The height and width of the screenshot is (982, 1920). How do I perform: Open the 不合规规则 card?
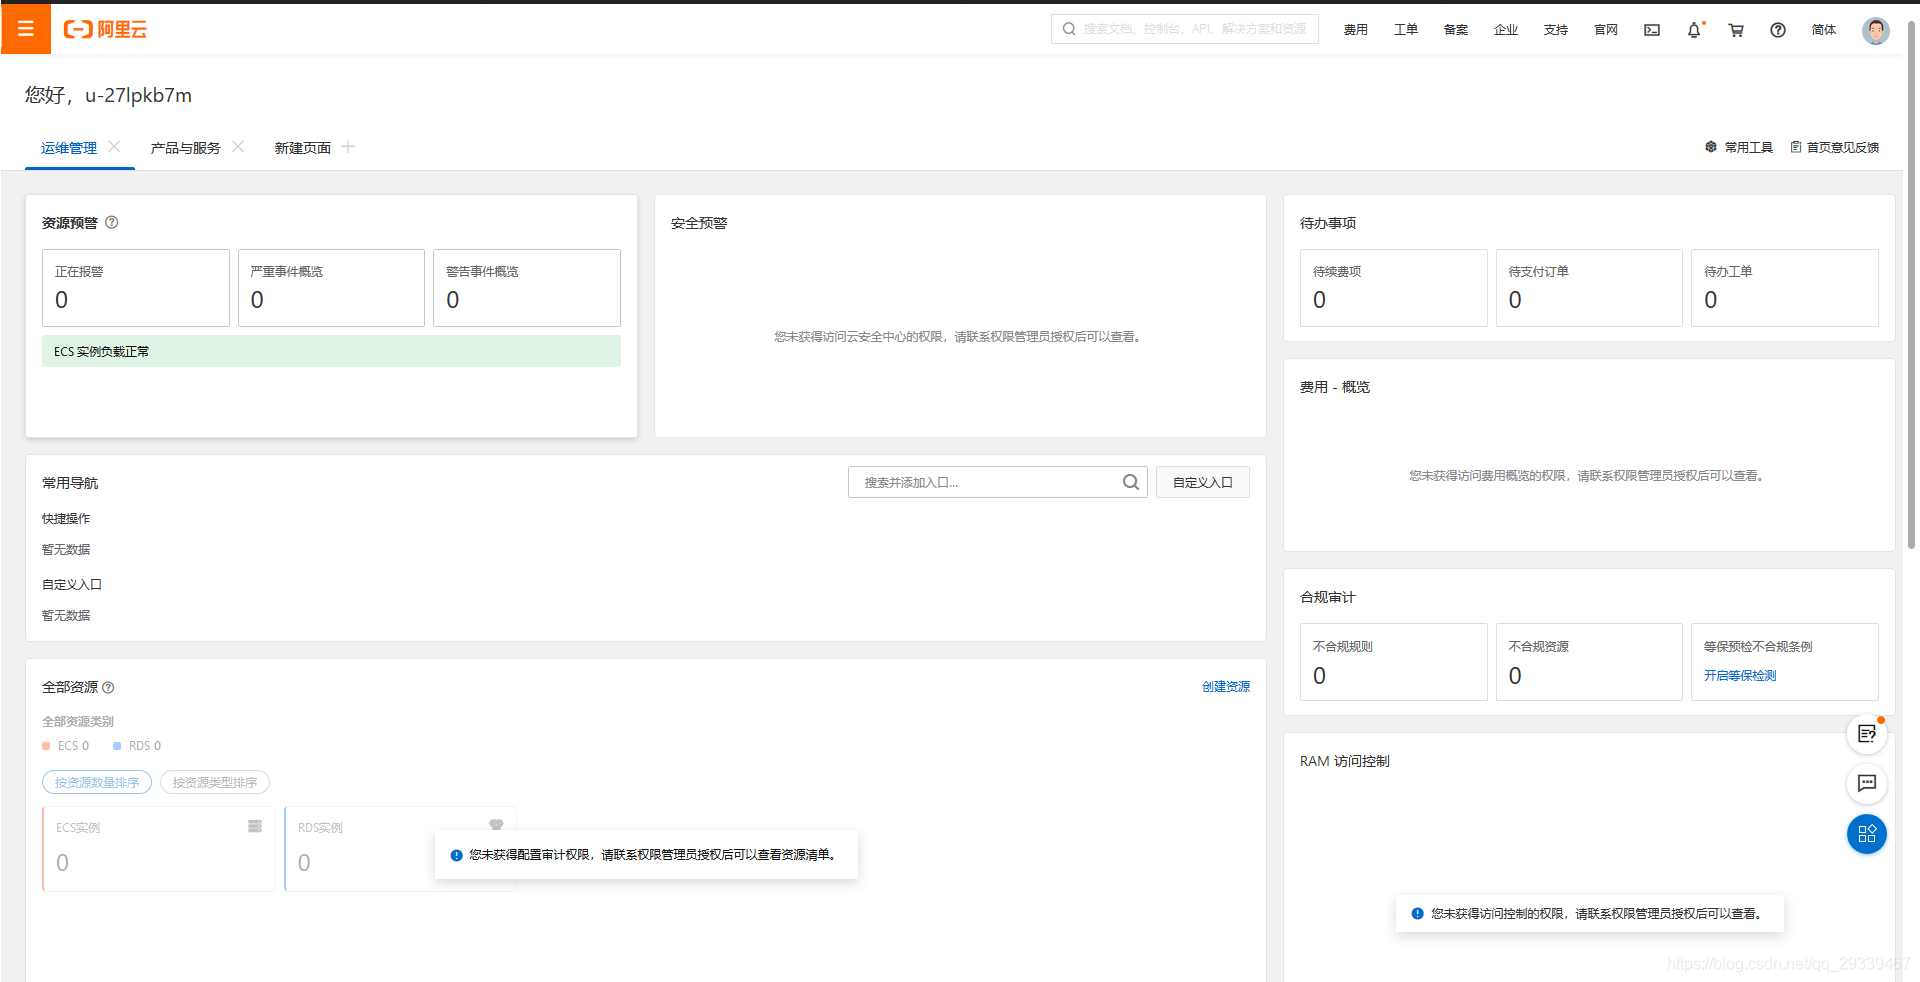coord(1394,662)
